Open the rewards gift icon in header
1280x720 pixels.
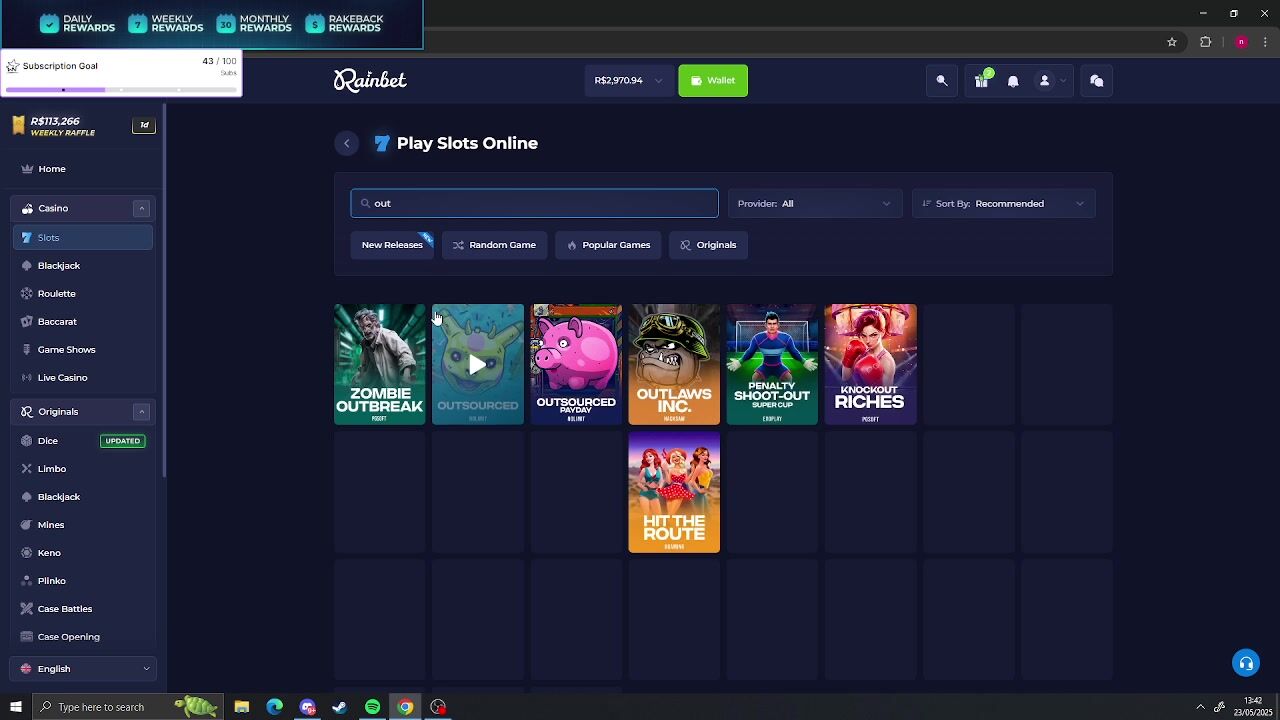click(982, 81)
